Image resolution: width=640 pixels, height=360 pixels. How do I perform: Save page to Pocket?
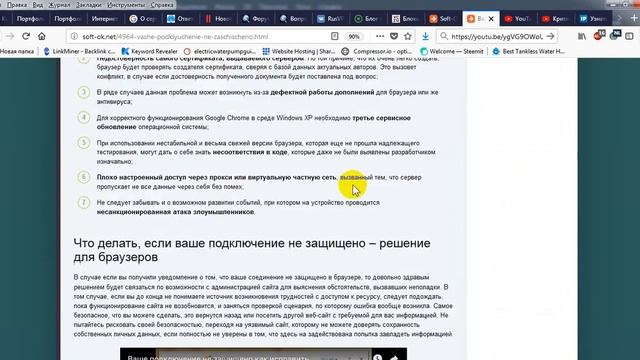click(394, 36)
